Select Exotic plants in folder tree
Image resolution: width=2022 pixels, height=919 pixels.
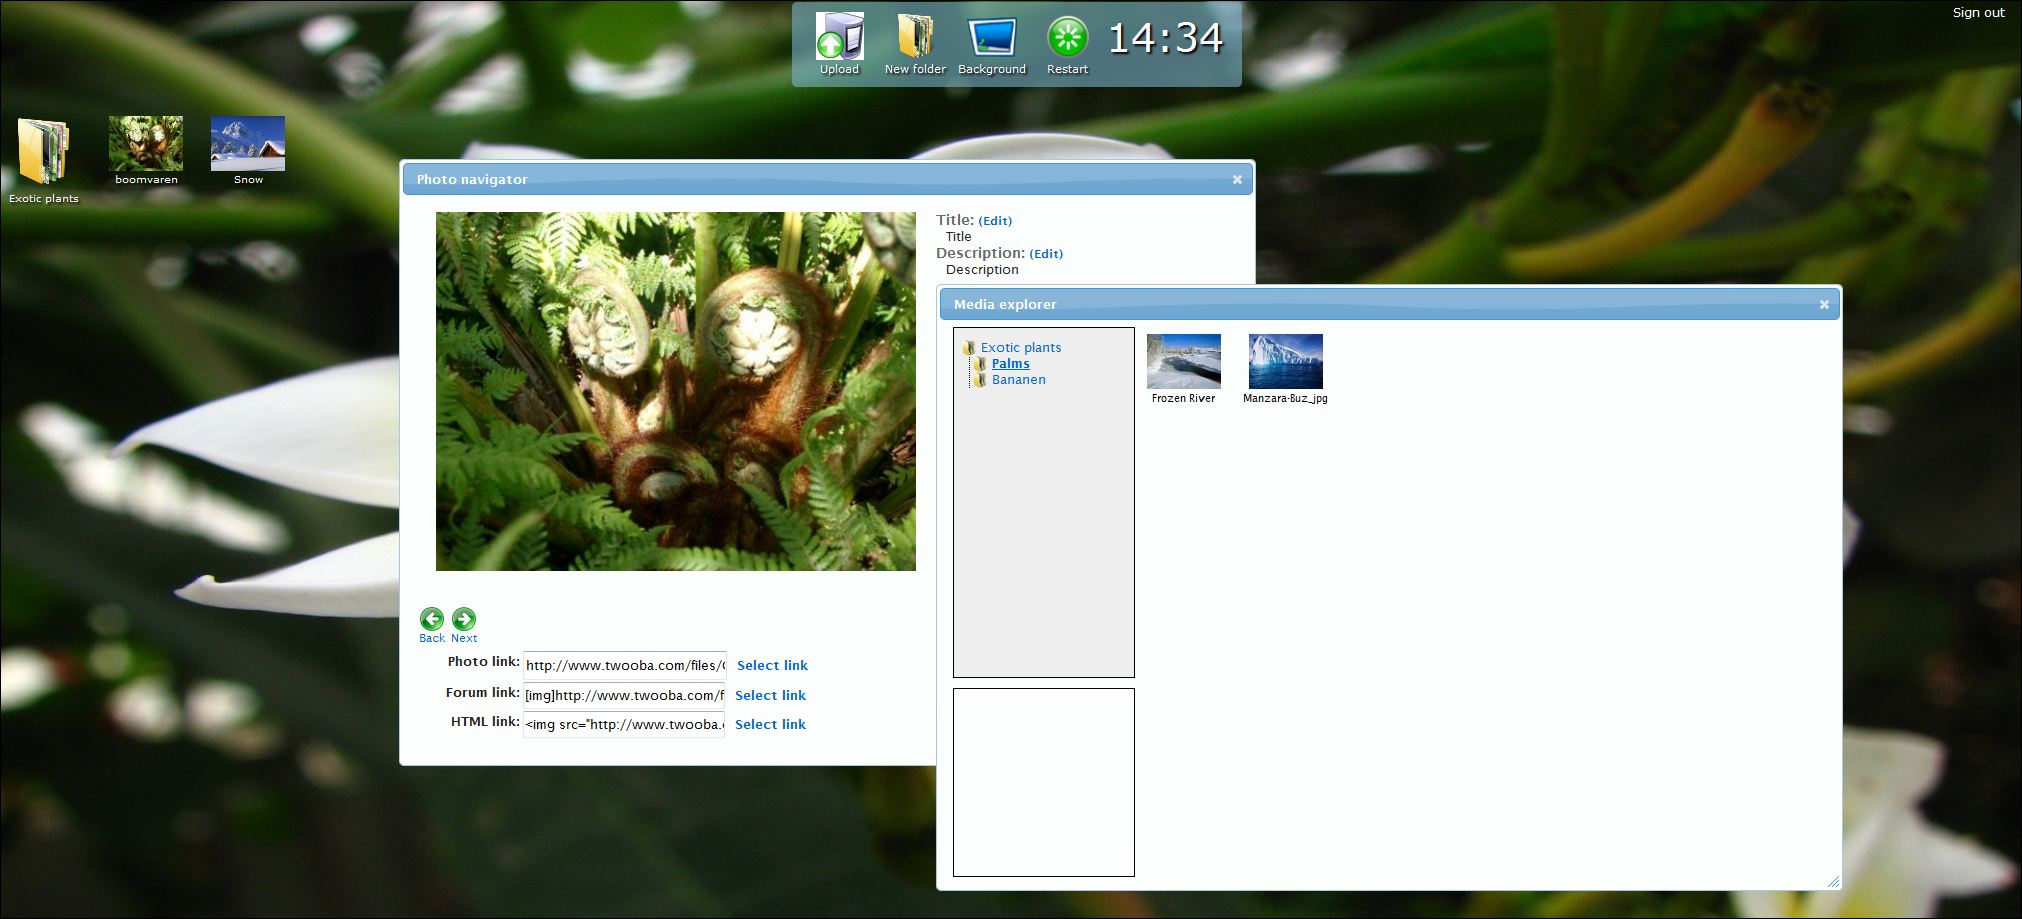tap(1020, 348)
